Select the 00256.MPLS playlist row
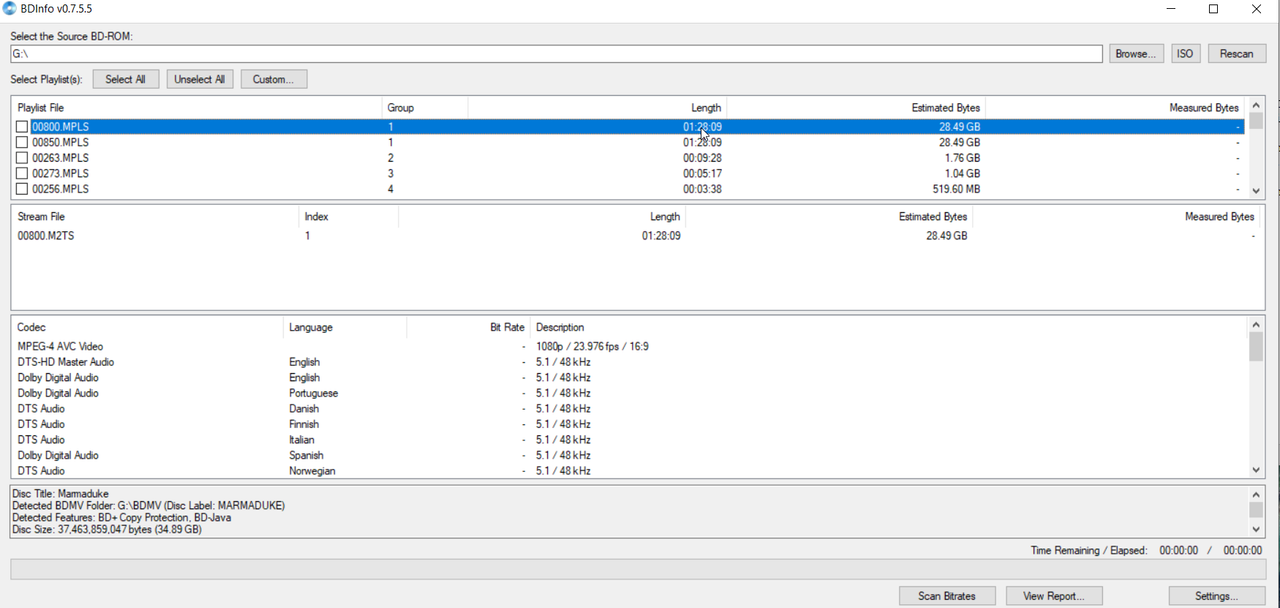Image resolution: width=1280 pixels, height=608 pixels. click(630, 189)
